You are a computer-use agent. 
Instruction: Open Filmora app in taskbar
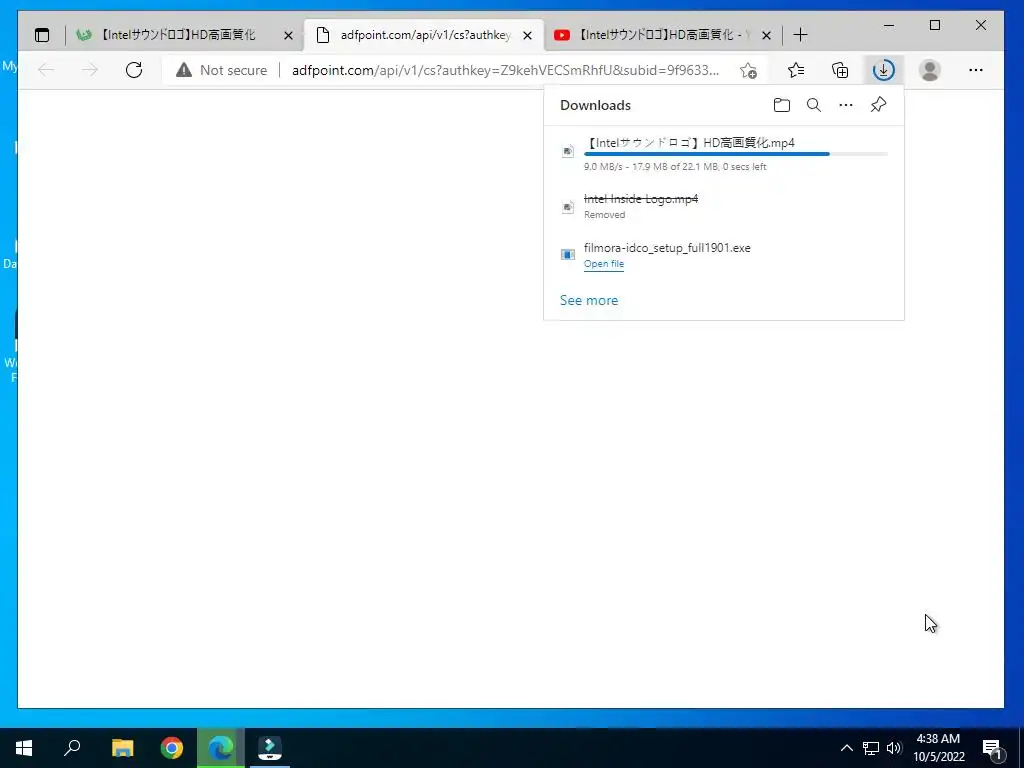tap(270, 748)
